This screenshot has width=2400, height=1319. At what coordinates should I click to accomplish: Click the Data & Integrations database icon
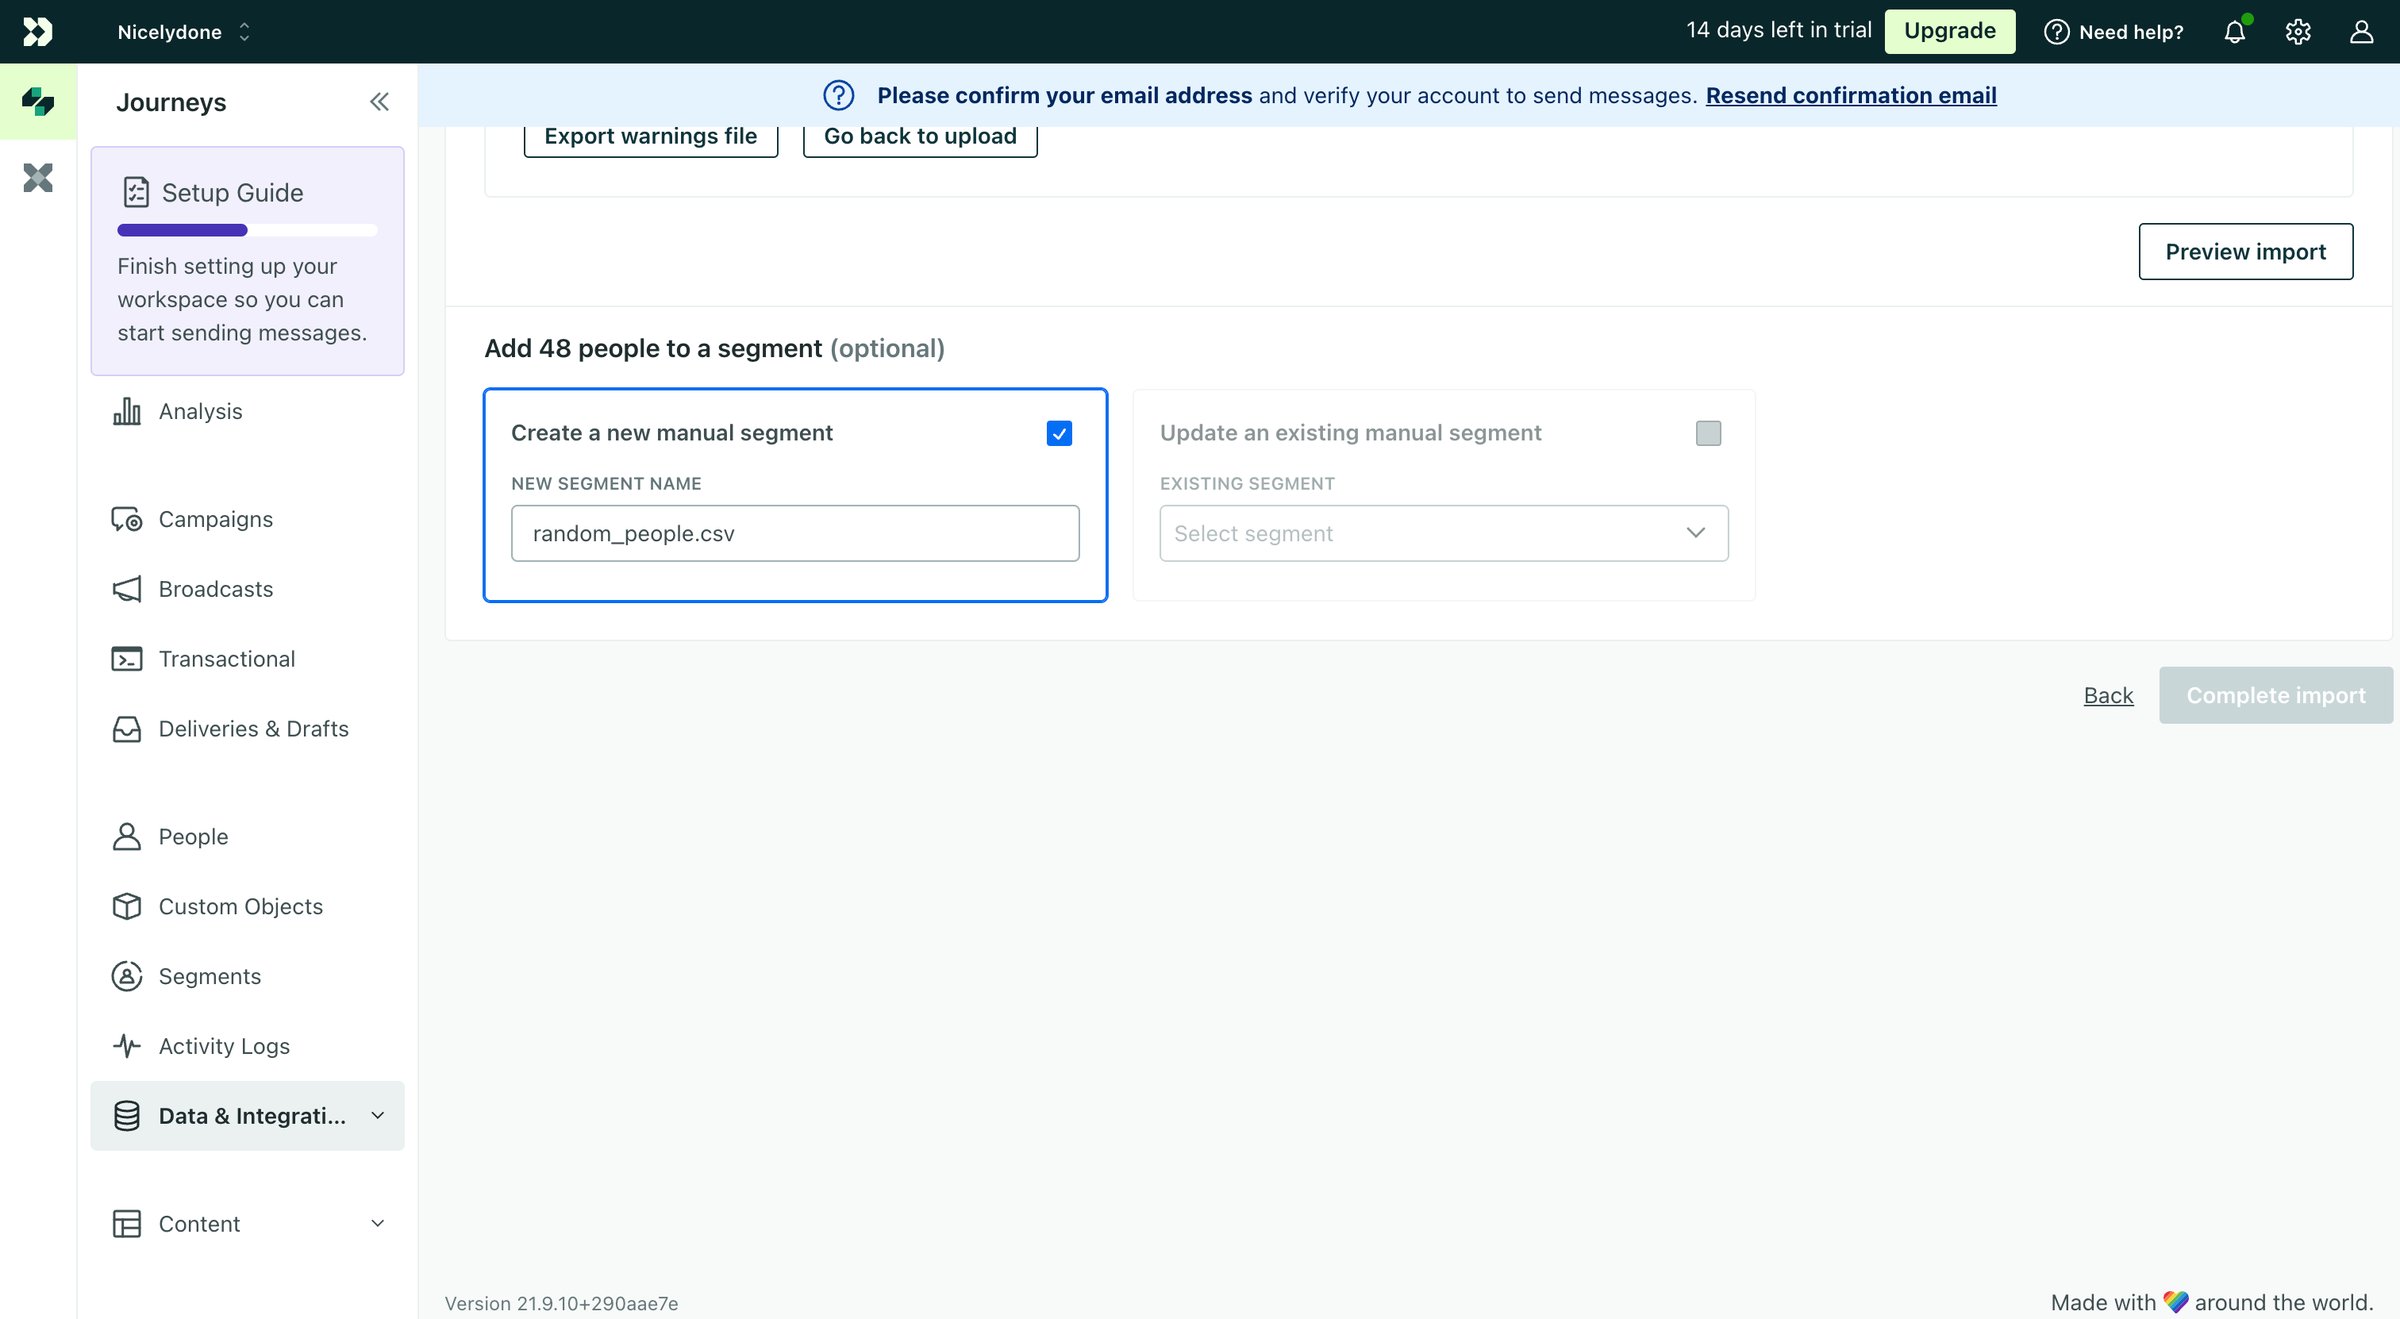127,1116
